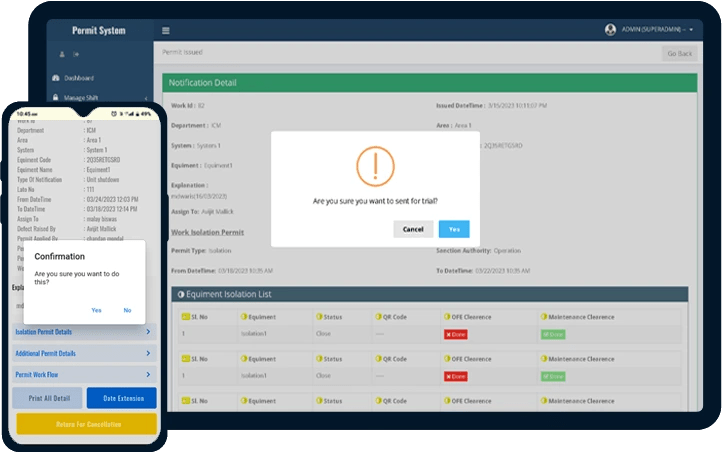Click the logout icon in the sidebar

click(x=76, y=54)
